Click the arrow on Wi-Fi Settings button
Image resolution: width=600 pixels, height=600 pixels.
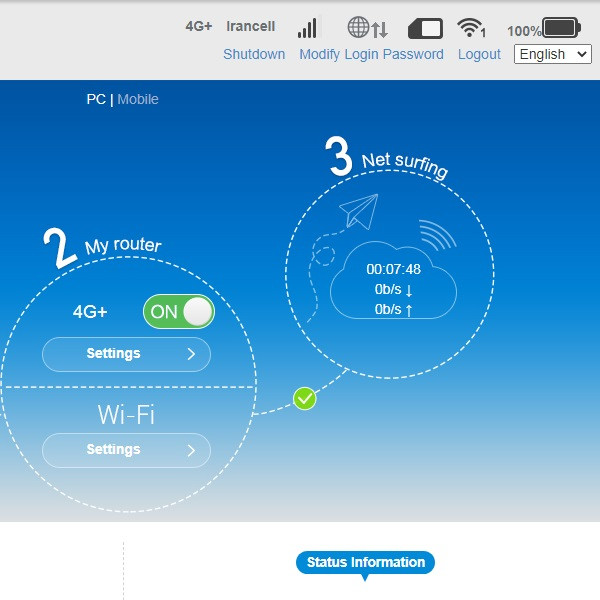191,450
